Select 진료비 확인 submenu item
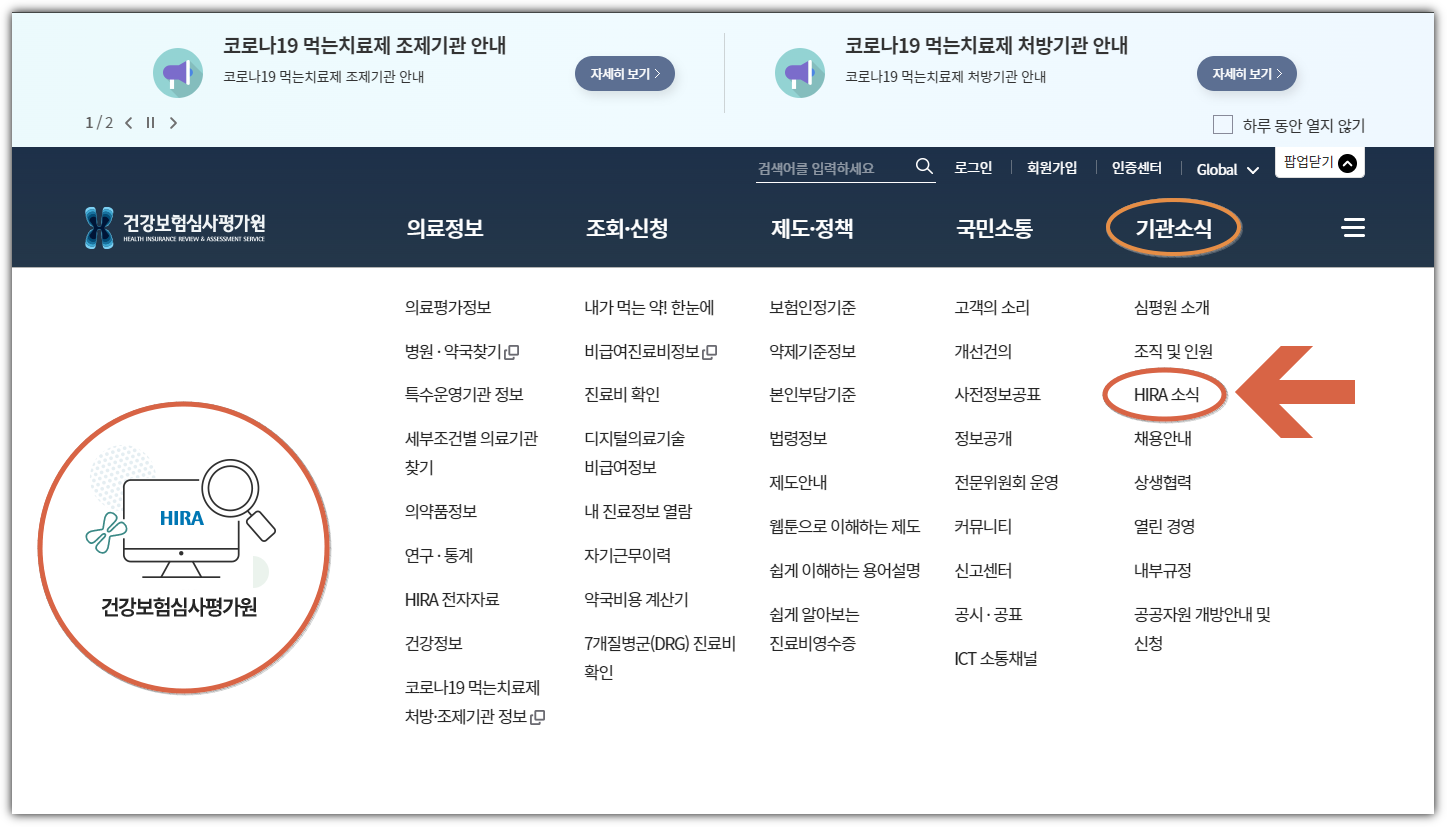The width and height of the screenshot is (1447, 827). [x=622, y=395]
